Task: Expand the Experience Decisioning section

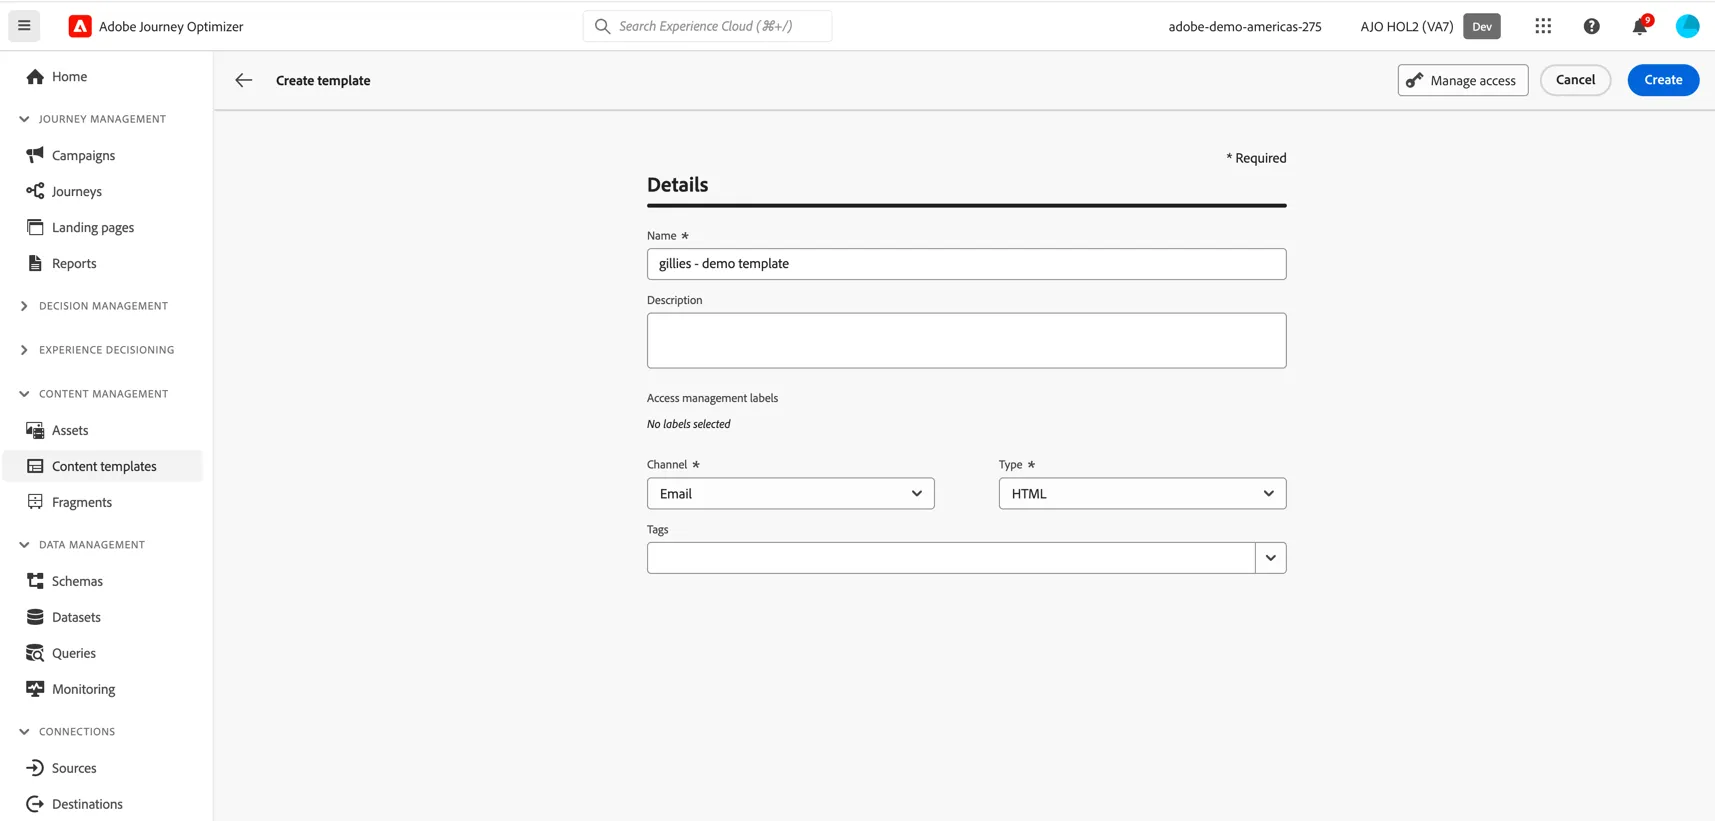Action: click(x=24, y=350)
